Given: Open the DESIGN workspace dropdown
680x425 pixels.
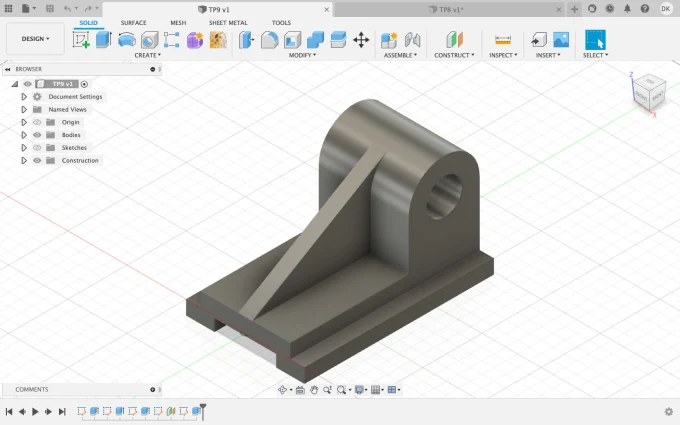Looking at the screenshot, I should [35, 39].
